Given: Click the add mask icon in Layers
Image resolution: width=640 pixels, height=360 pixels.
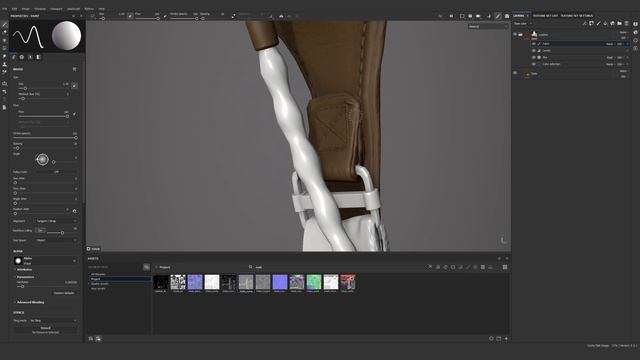Looking at the screenshot, I should 591,24.
